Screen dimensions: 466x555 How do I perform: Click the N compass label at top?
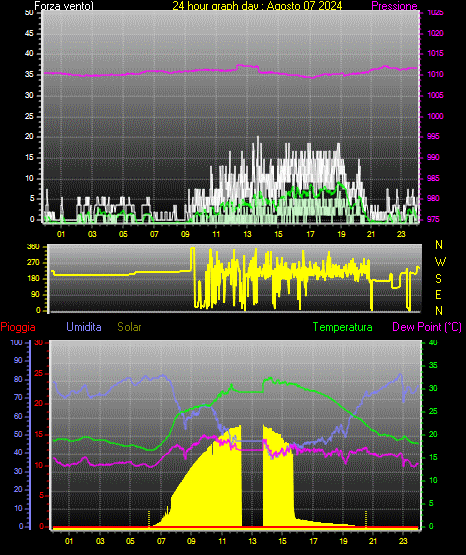click(x=439, y=245)
